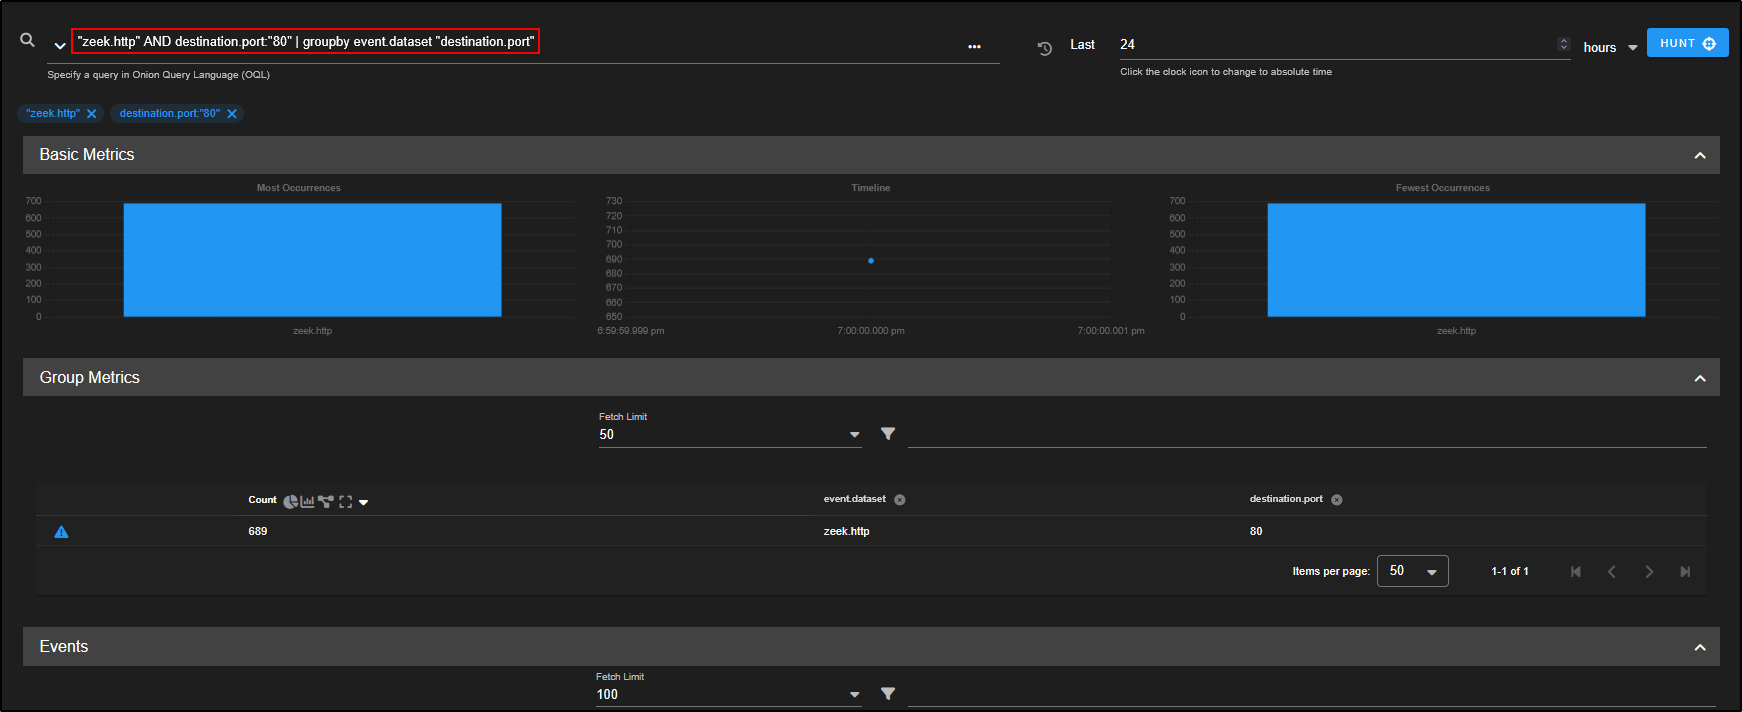The height and width of the screenshot is (712, 1742).
Task: Expand the saved queries dropdown chevron
Action: pyautogui.click(x=60, y=46)
